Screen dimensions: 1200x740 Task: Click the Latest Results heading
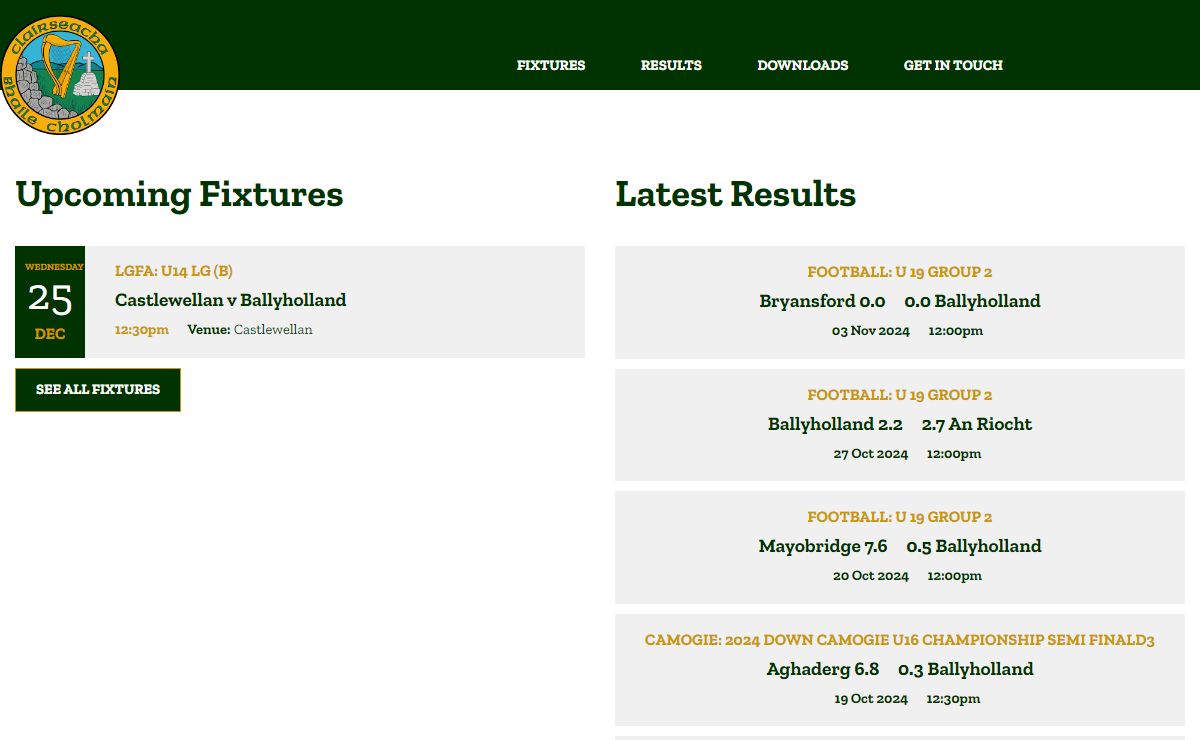pyautogui.click(x=736, y=194)
